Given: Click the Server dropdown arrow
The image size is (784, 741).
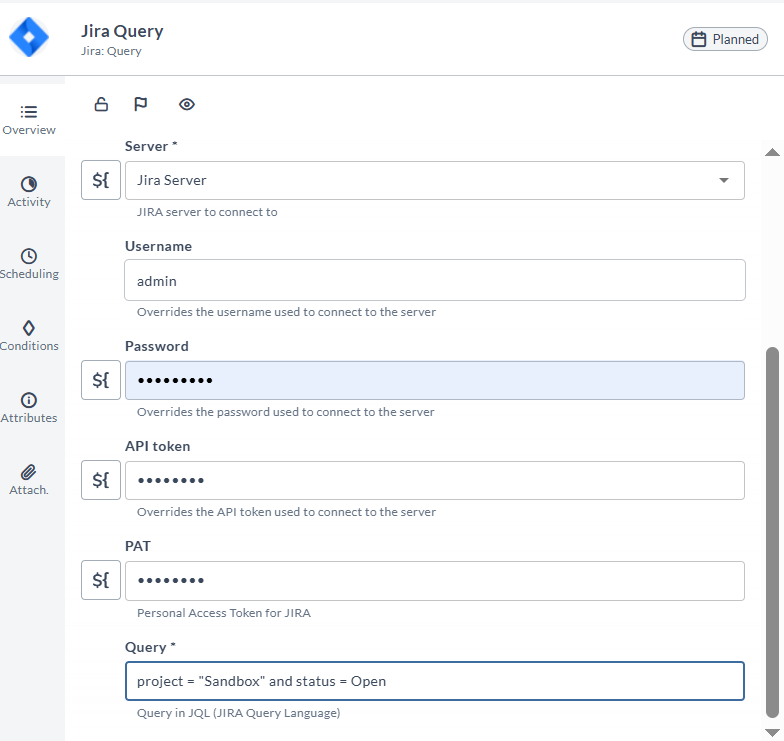Looking at the screenshot, I should click(724, 180).
